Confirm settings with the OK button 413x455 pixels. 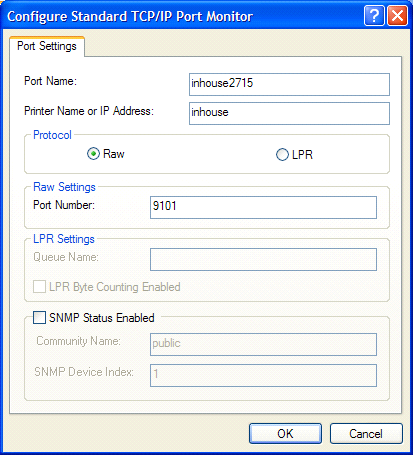pyautogui.click(x=285, y=434)
